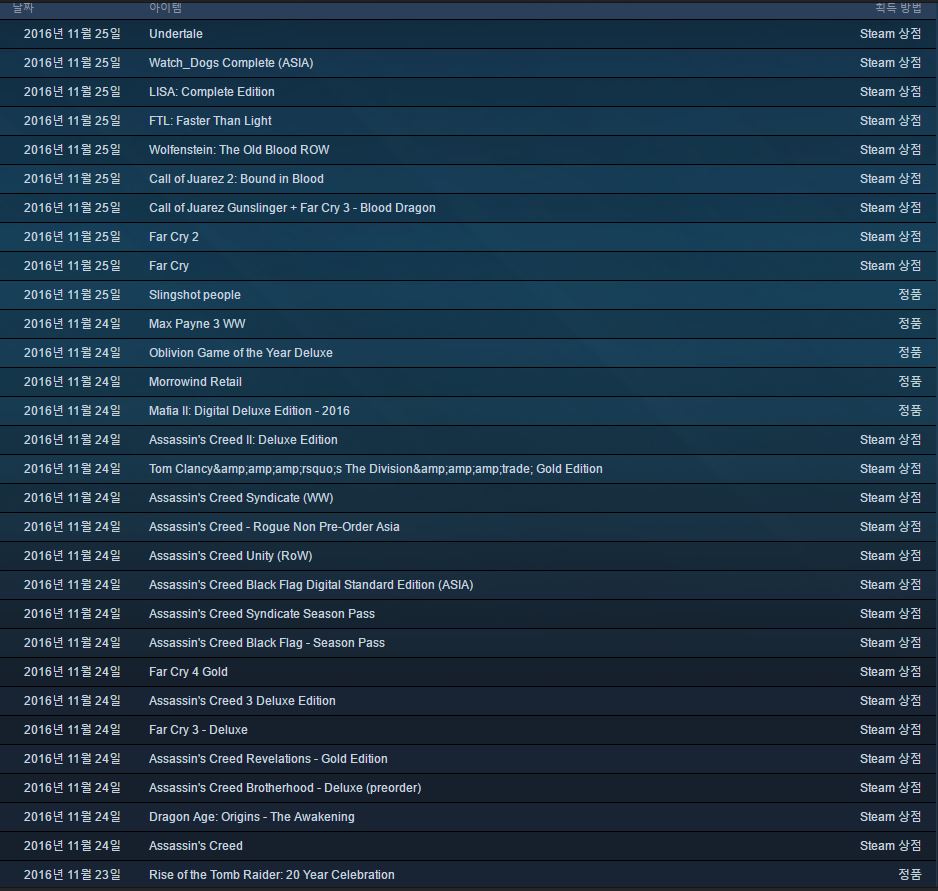Click Steam 상점 in the Assassin's Creed Revelations row
Screen dimensions: 938x891
891,759
